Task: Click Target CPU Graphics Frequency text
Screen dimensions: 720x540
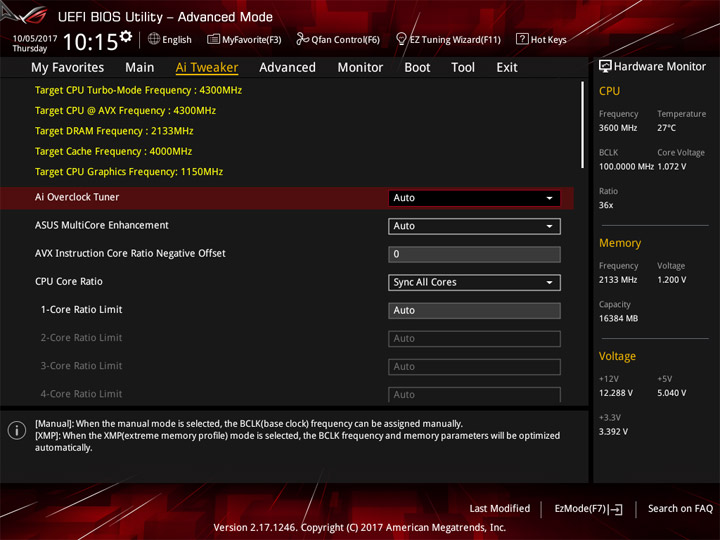Action: coord(129,172)
